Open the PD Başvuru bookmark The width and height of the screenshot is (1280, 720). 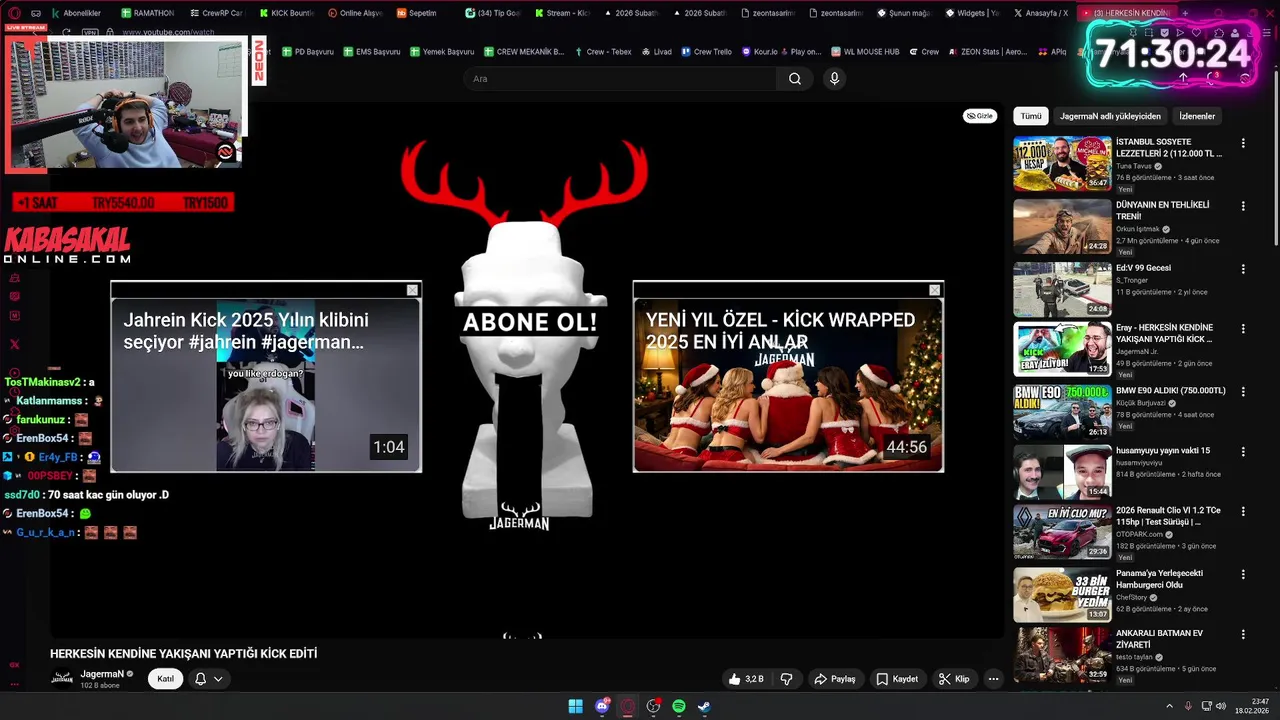(x=308, y=51)
